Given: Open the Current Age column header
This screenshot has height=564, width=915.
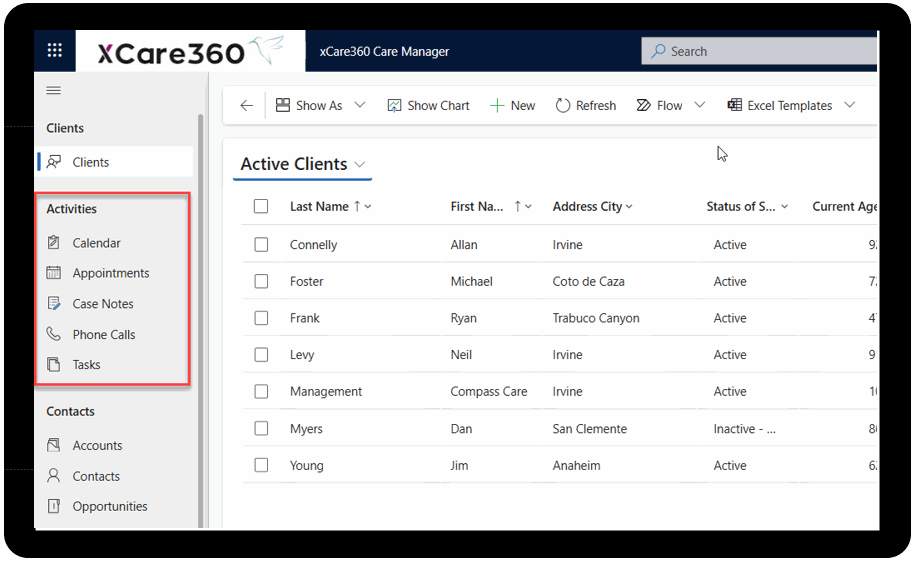Looking at the screenshot, I should (844, 206).
